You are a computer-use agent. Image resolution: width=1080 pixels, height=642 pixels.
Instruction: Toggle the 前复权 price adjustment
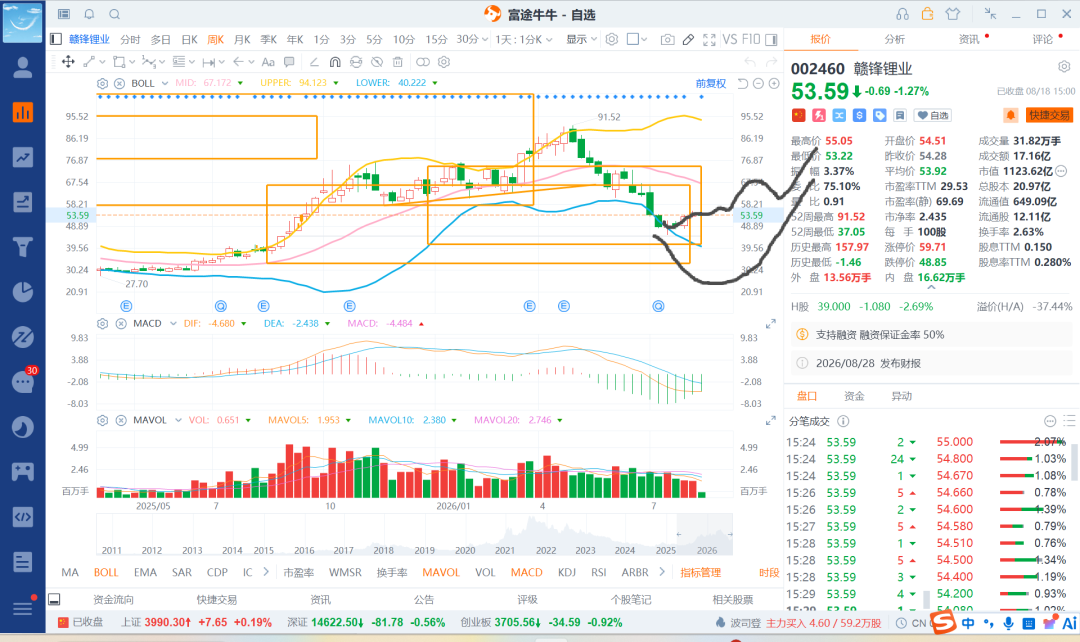(711, 83)
